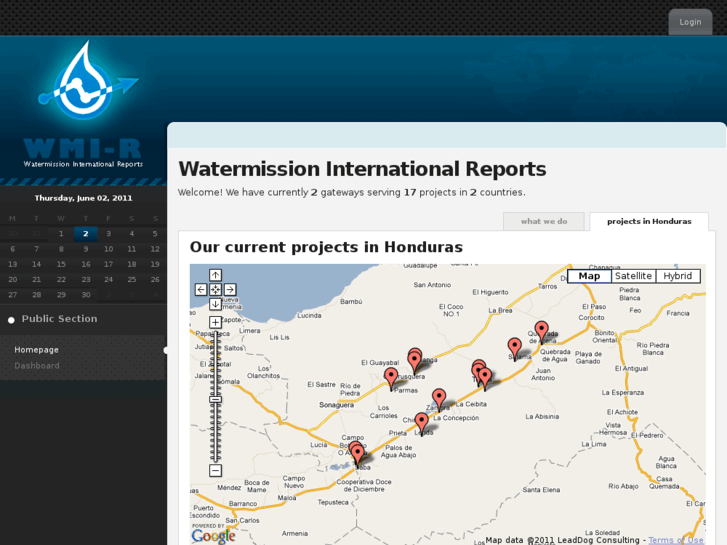Switch to Hybrid view
Image resolution: width=727 pixels, height=545 pixels.
pyautogui.click(x=677, y=276)
